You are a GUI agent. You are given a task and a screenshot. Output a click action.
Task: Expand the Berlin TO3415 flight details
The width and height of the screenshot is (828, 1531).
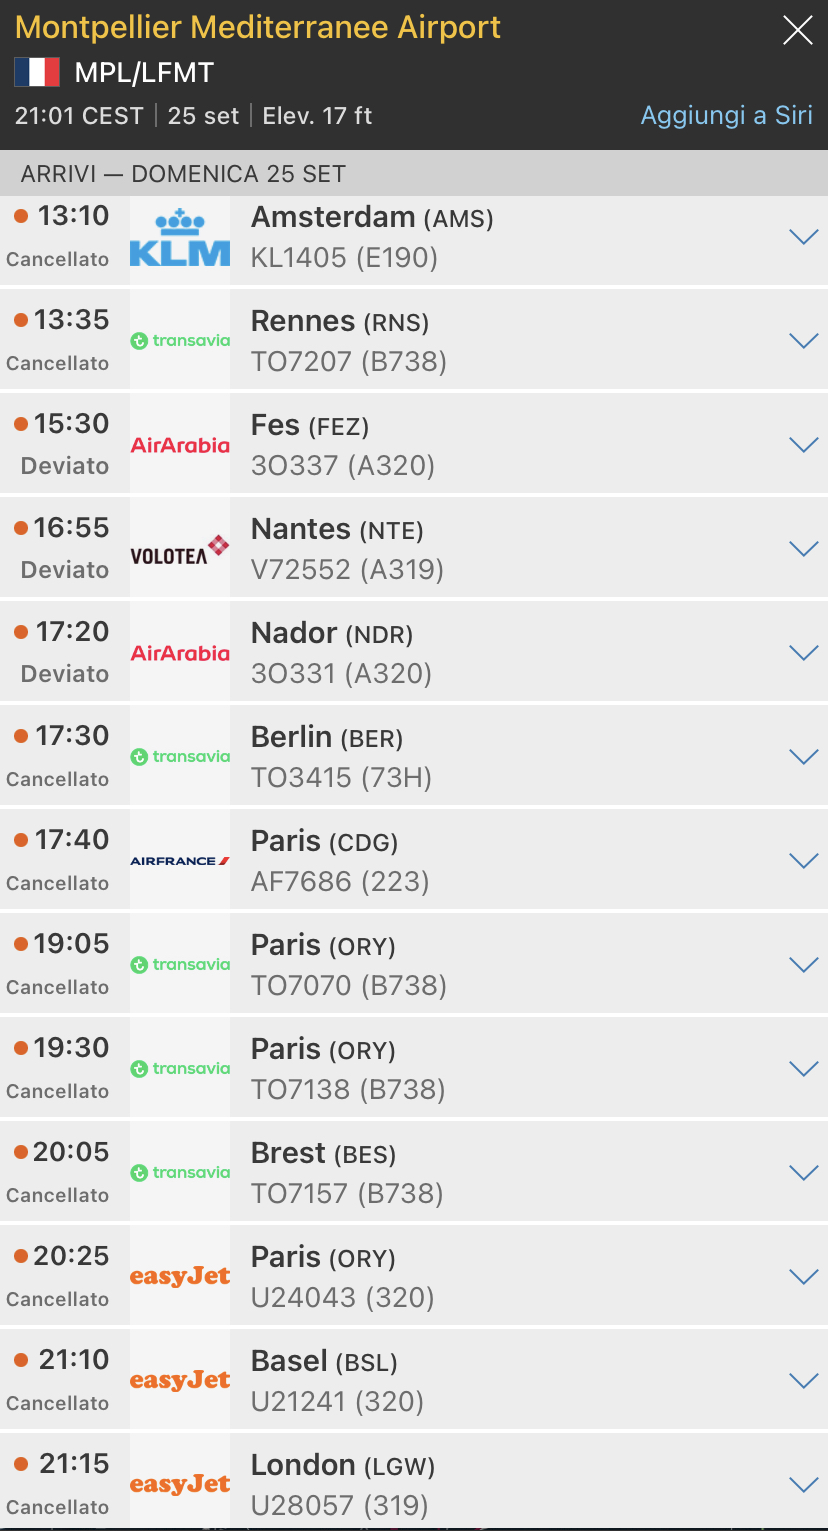(803, 757)
